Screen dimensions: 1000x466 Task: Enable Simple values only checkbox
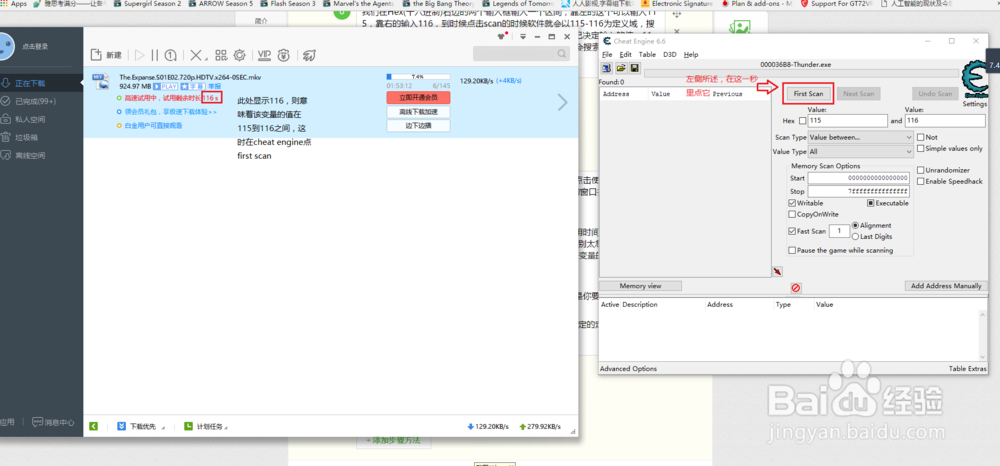[920, 149]
